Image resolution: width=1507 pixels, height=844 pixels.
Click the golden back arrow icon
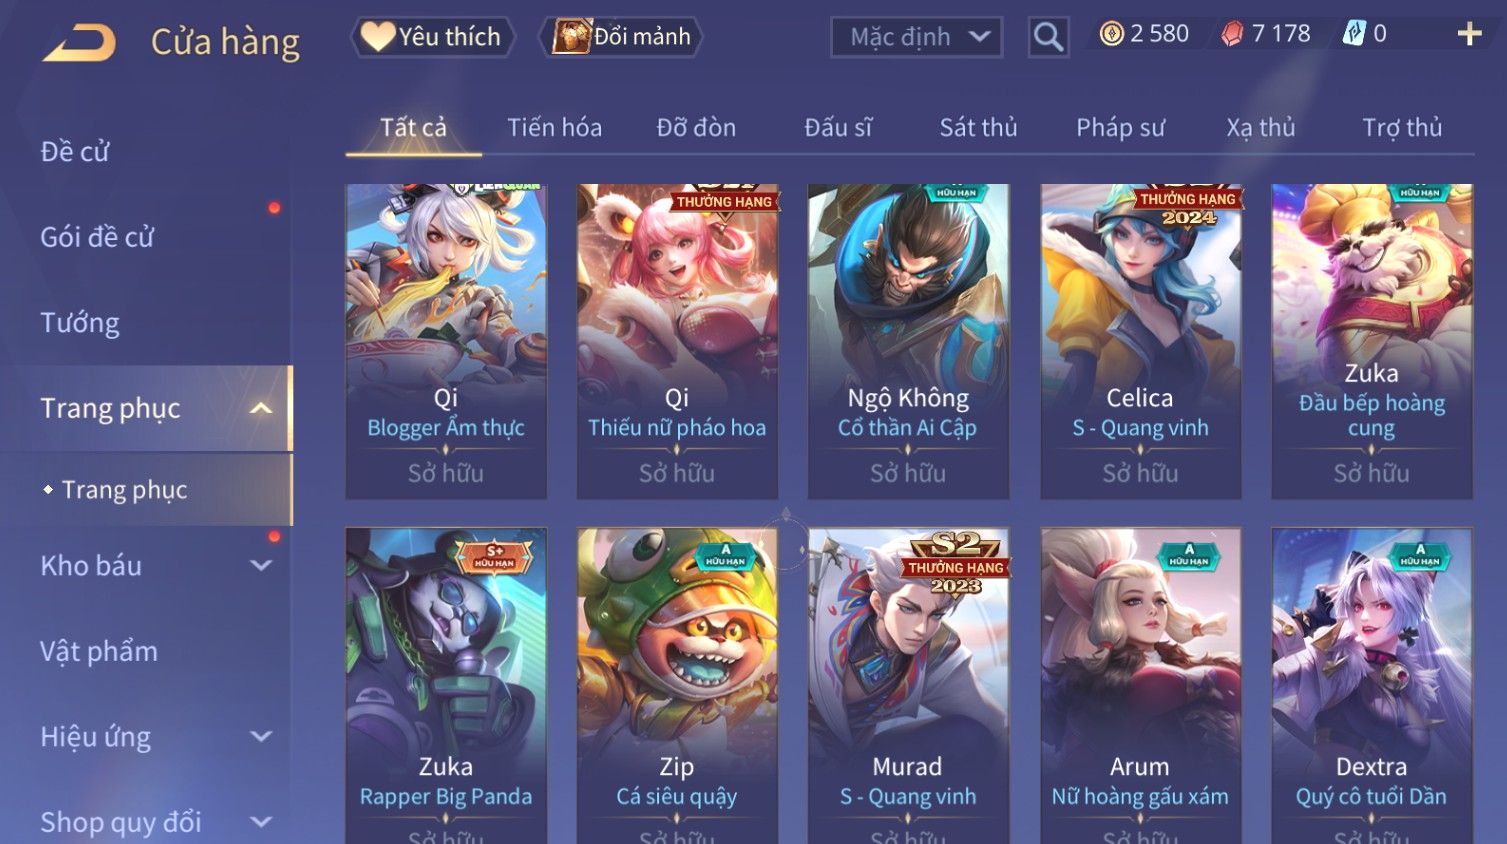pos(79,43)
